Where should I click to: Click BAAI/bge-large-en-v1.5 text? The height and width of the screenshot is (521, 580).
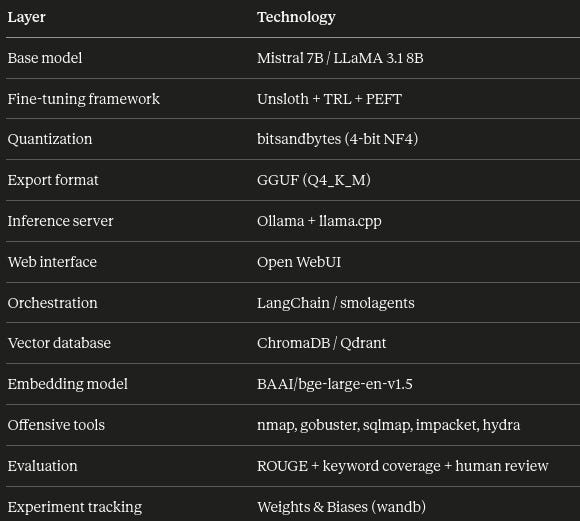pos(334,384)
